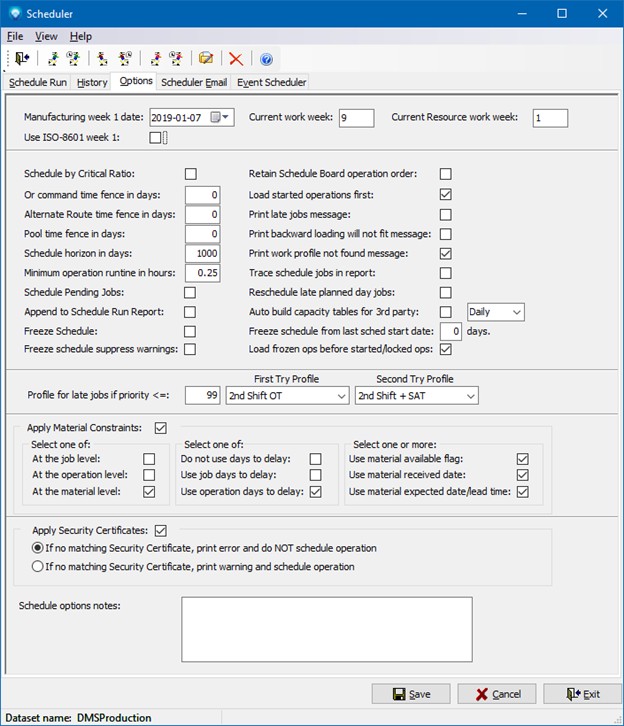
Task: Enable the Schedule by Critical Ratio checkbox
Action: point(190,174)
